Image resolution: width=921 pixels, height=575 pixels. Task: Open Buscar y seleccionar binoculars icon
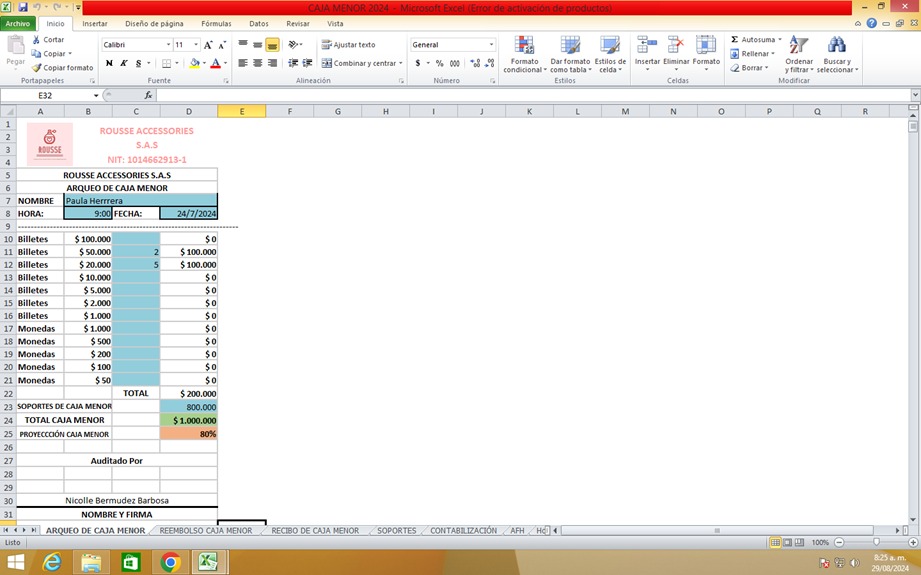point(836,46)
